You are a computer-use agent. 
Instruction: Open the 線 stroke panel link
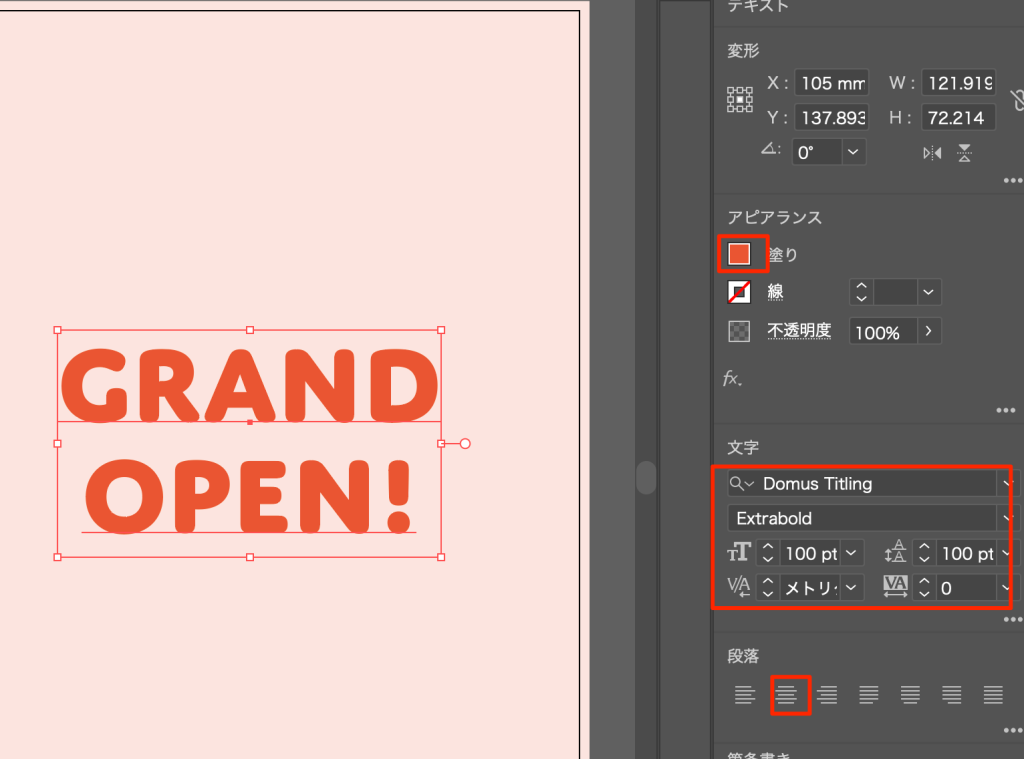[775, 292]
